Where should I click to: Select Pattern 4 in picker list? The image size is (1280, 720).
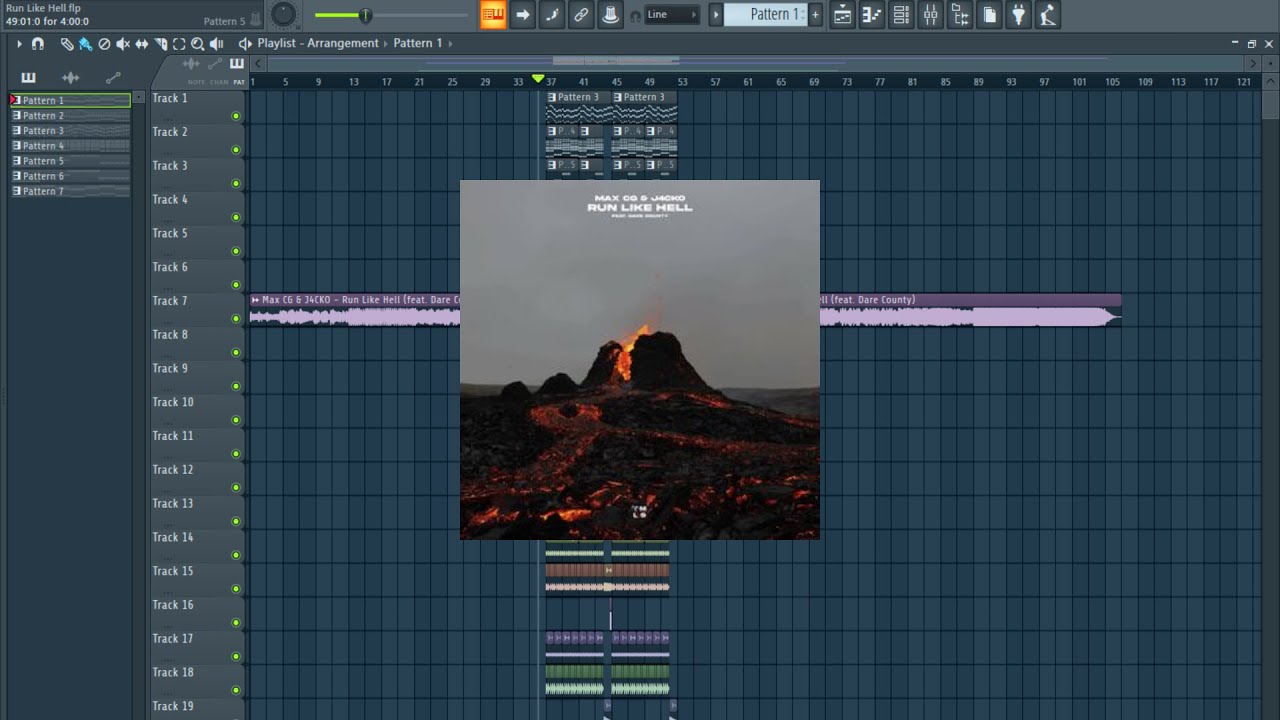pyautogui.click(x=70, y=146)
